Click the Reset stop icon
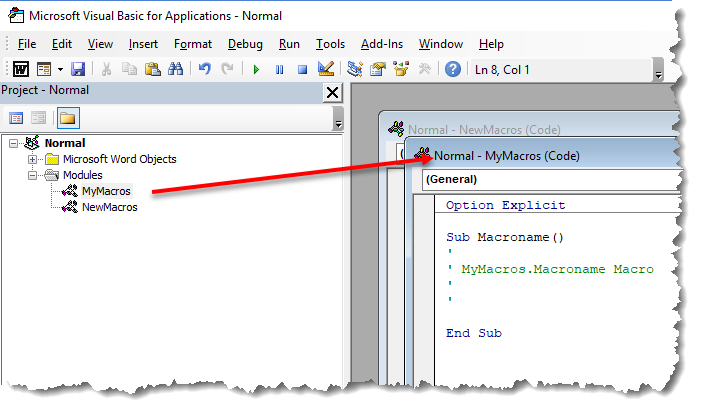Viewport: 701px width, 410px height. (303, 70)
